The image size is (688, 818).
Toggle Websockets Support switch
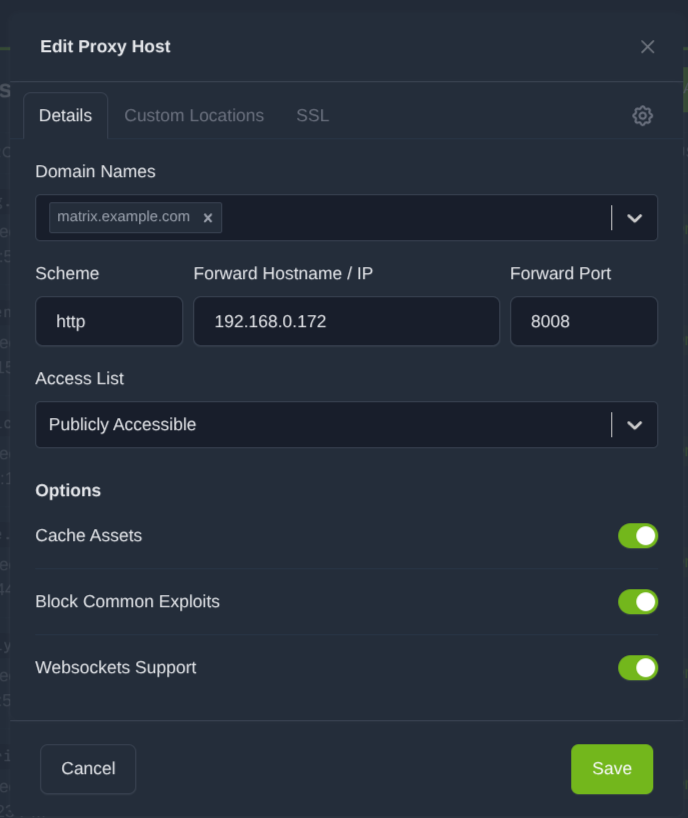637,668
